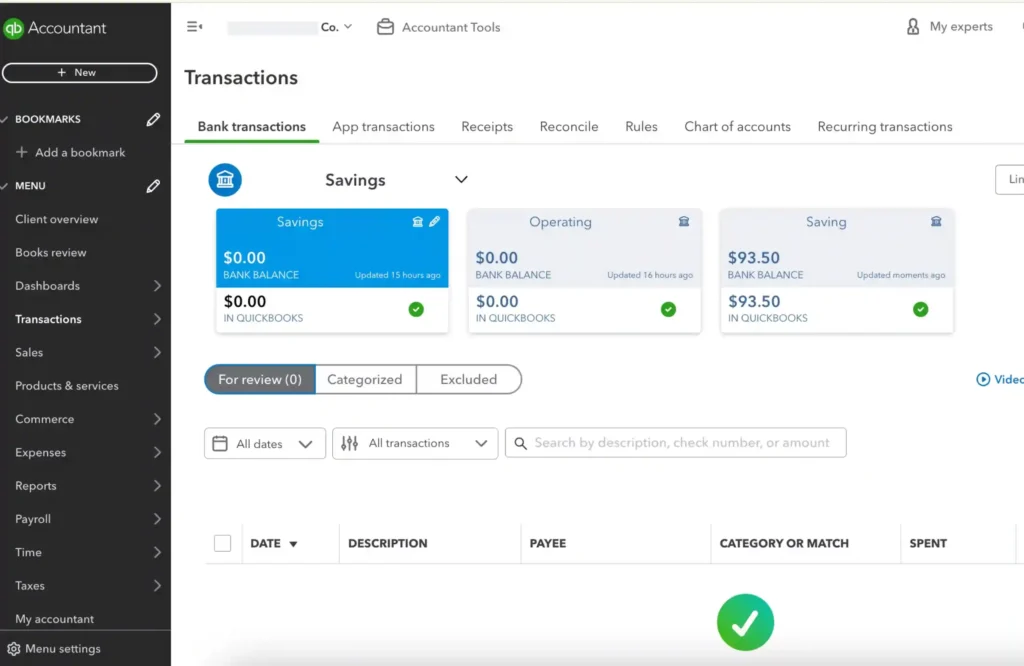Expand Commerce submenu arrow

click(157, 419)
